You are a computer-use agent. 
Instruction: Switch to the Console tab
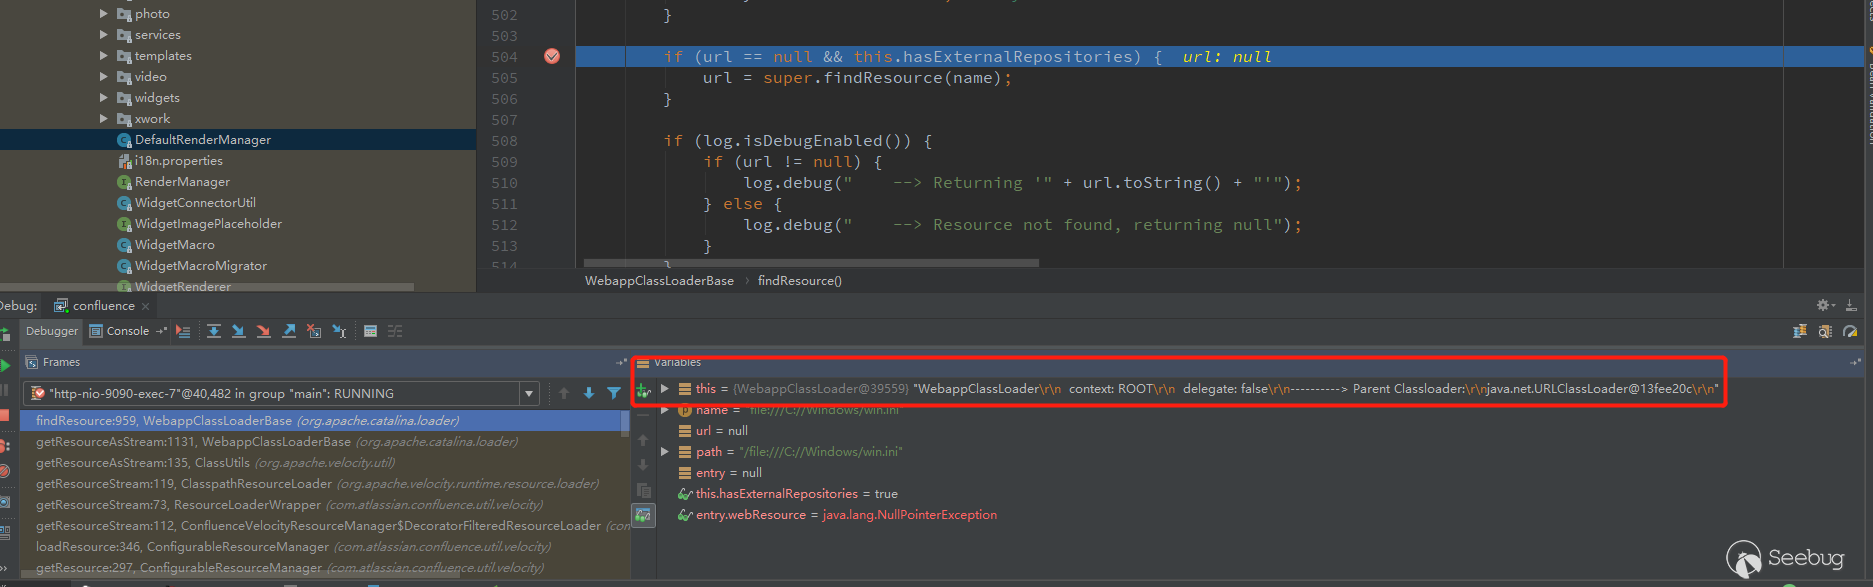pyautogui.click(x=120, y=331)
